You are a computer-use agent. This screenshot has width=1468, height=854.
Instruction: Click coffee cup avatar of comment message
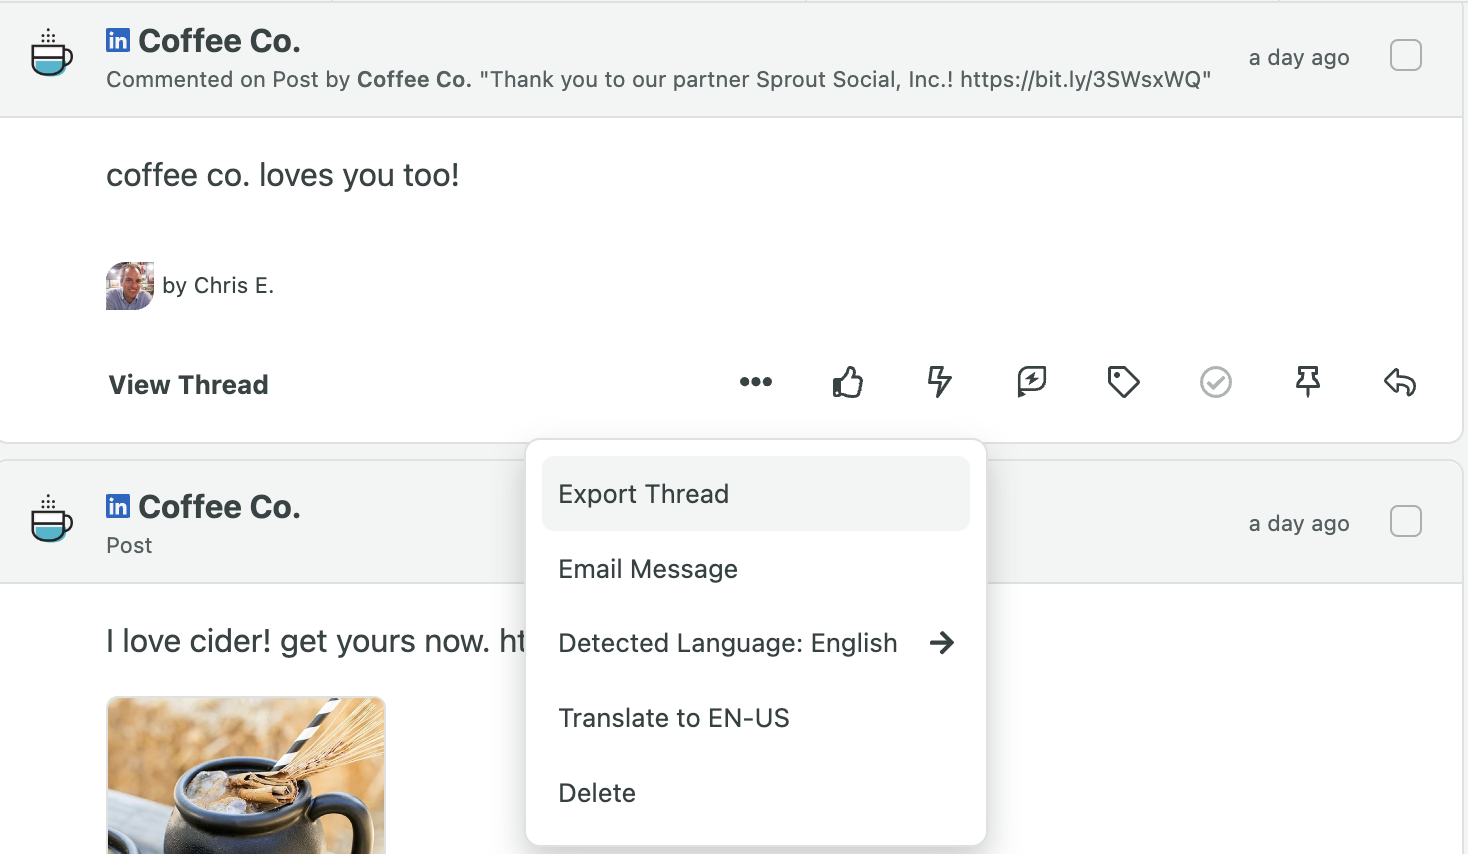51,53
